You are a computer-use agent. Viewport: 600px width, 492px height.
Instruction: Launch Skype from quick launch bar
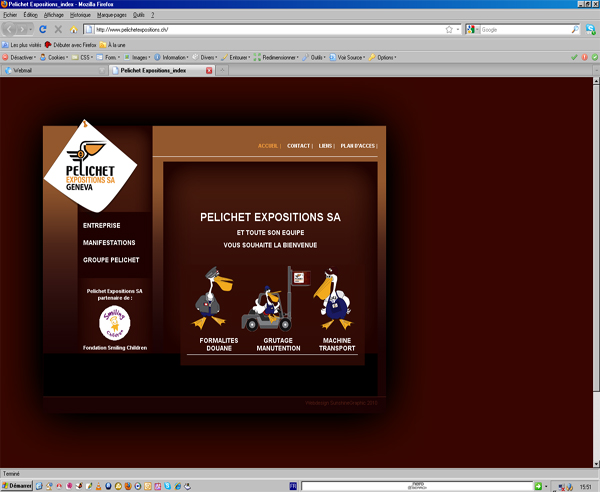pos(168,486)
